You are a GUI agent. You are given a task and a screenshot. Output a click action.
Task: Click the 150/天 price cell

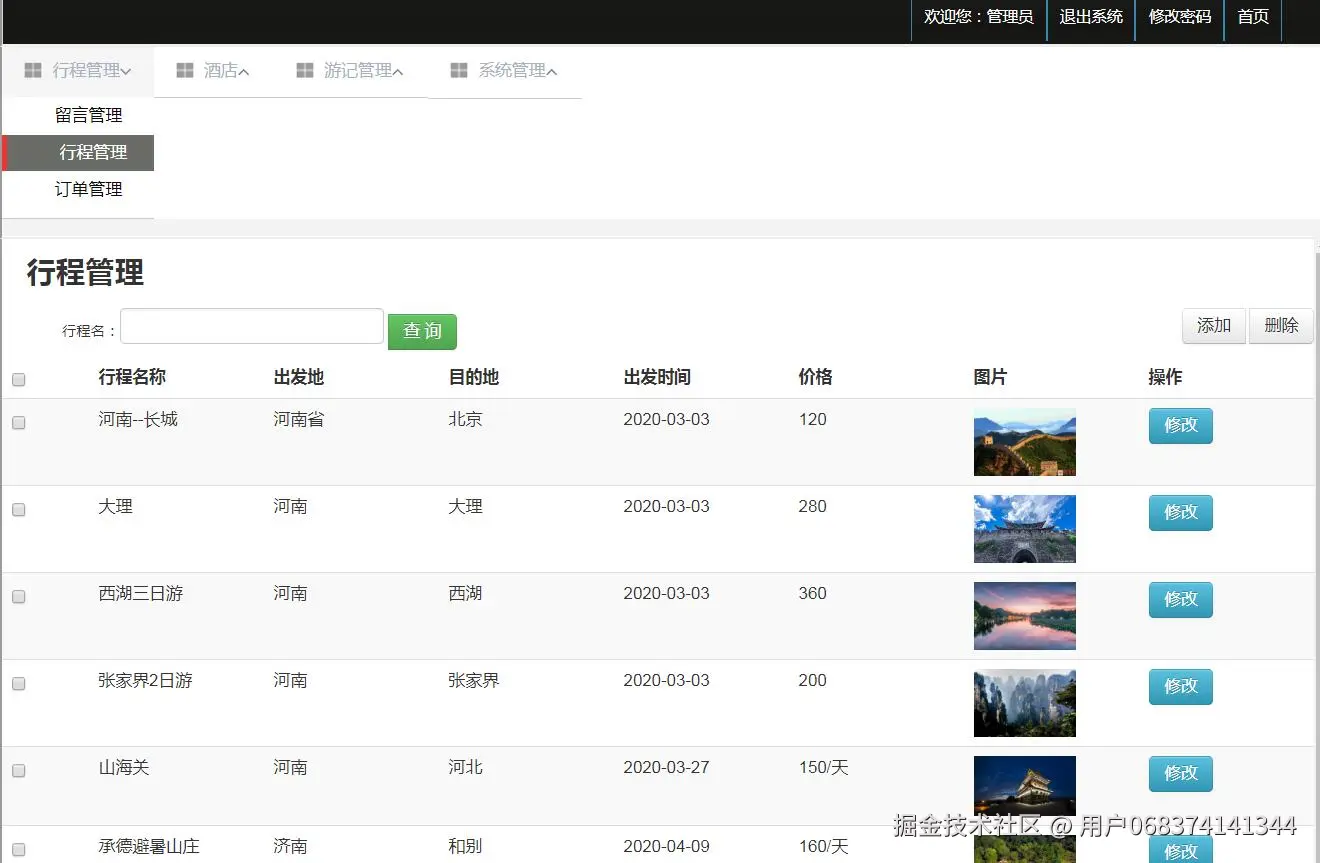pyautogui.click(x=824, y=768)
